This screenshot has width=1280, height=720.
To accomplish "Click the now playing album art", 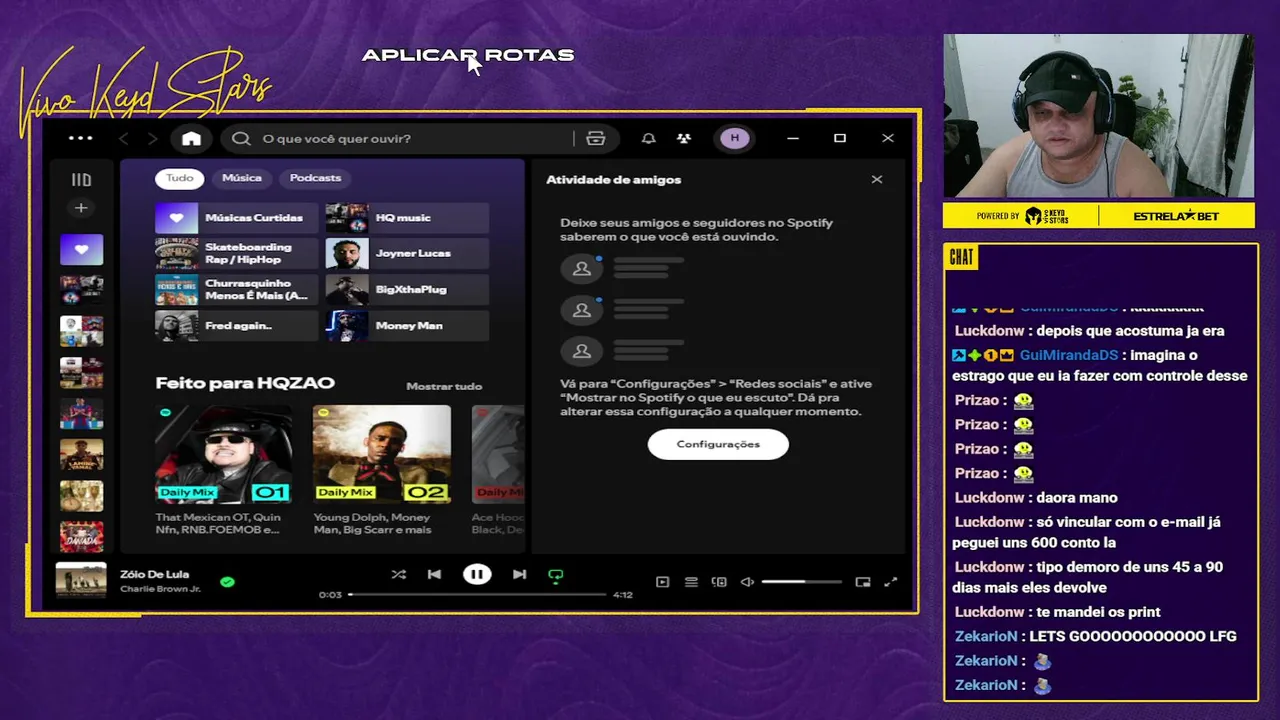I will pos(81,580).
